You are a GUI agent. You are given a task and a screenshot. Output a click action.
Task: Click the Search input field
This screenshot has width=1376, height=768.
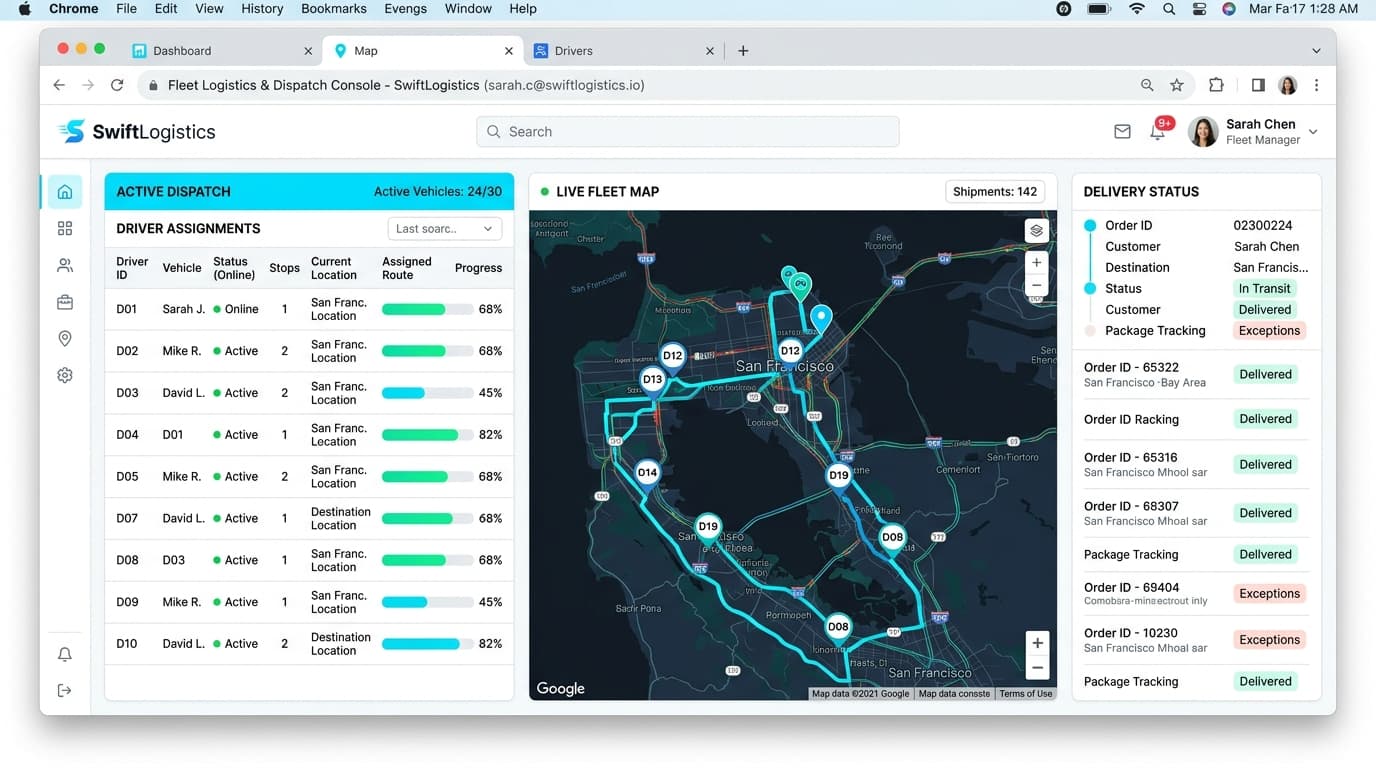(x=688, y=132)
